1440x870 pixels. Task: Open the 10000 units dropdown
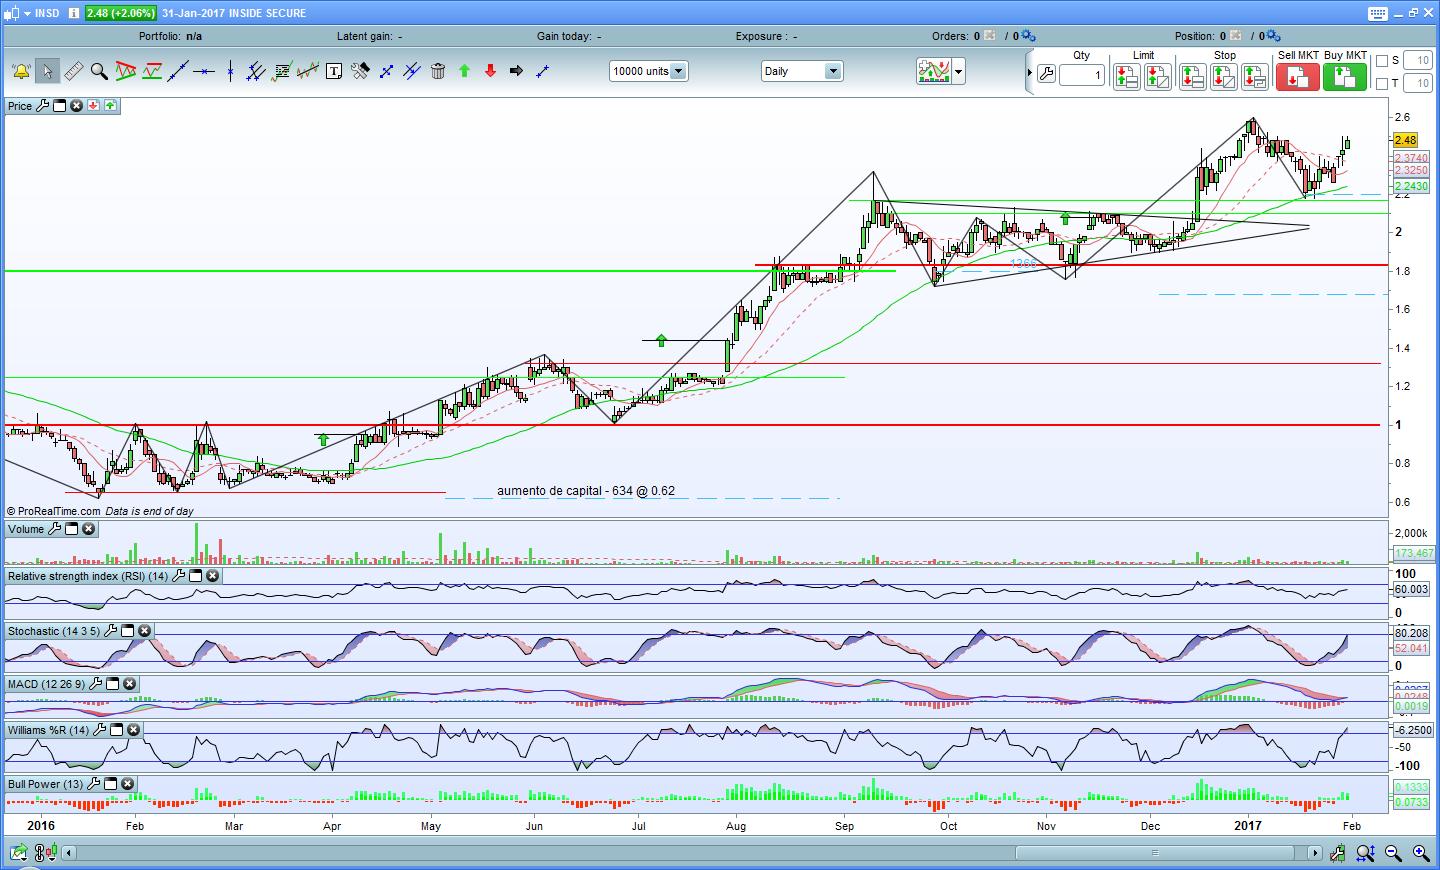(678, 71)
